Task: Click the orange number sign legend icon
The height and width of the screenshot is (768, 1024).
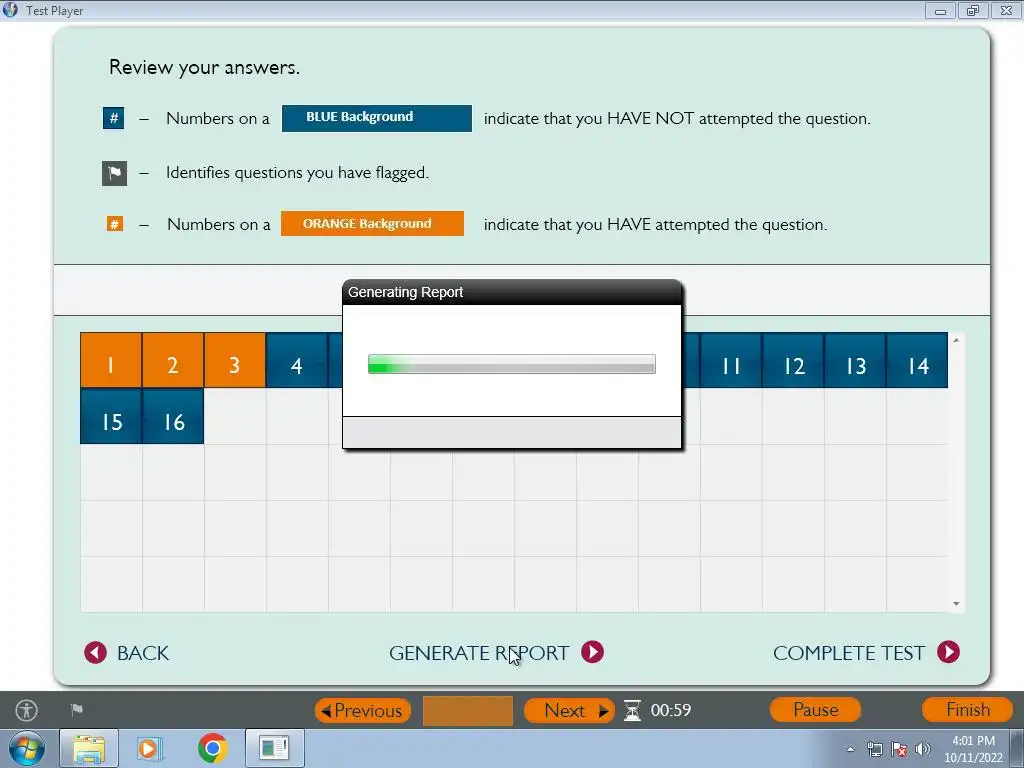Action: [115, 224]
